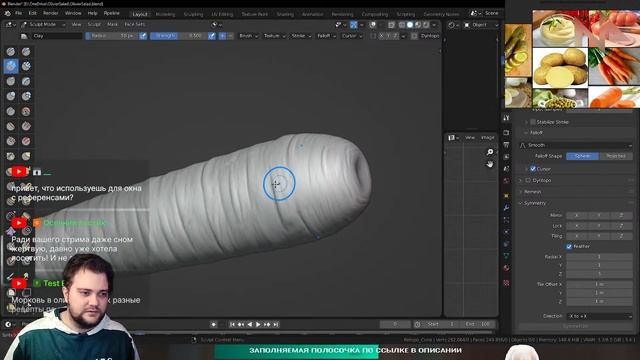The width and height of the screenshot is (640, 360).
Task: Select the Flatten sculpt brush
Action: 11,126
